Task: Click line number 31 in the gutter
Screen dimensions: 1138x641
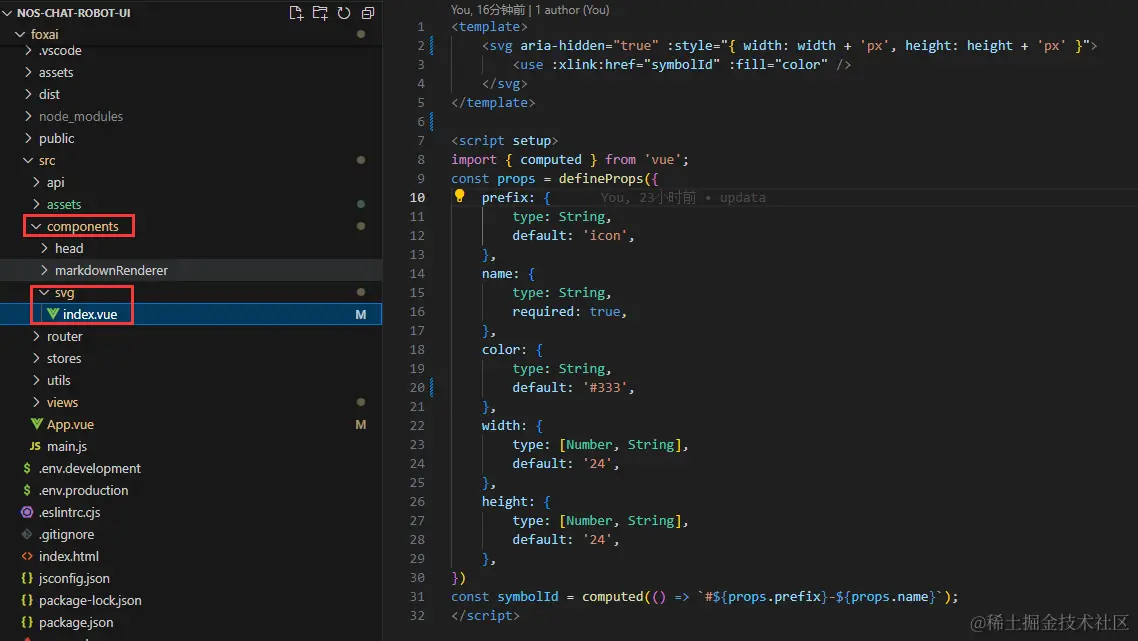Action: (x=417, y=597)
